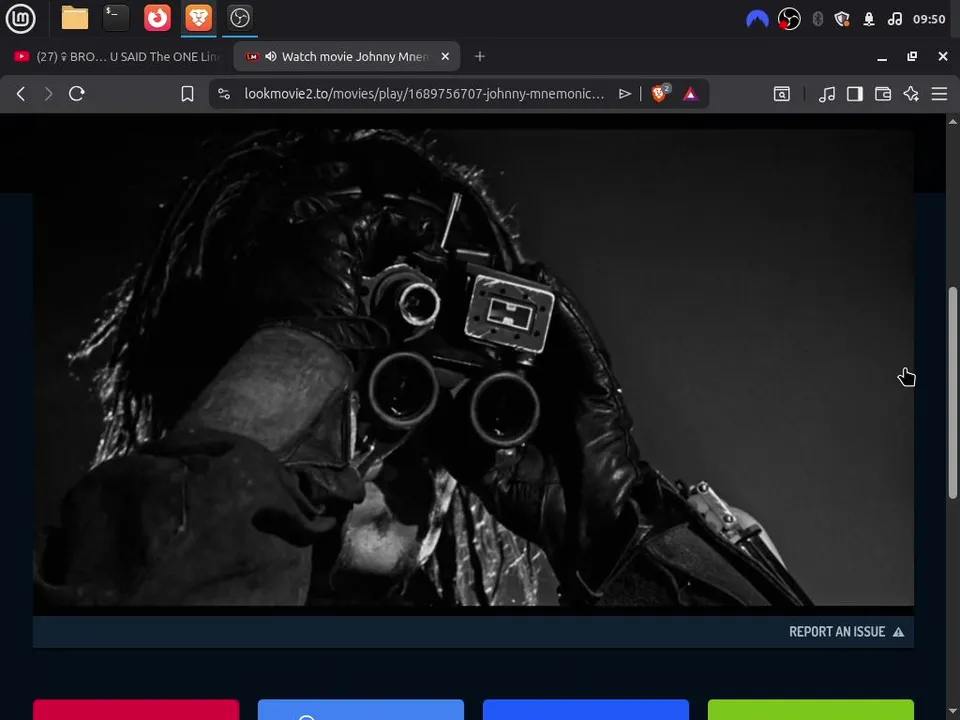Reload the current page
The height and width of the screenshot is (720, 960).
coord(77,94)
